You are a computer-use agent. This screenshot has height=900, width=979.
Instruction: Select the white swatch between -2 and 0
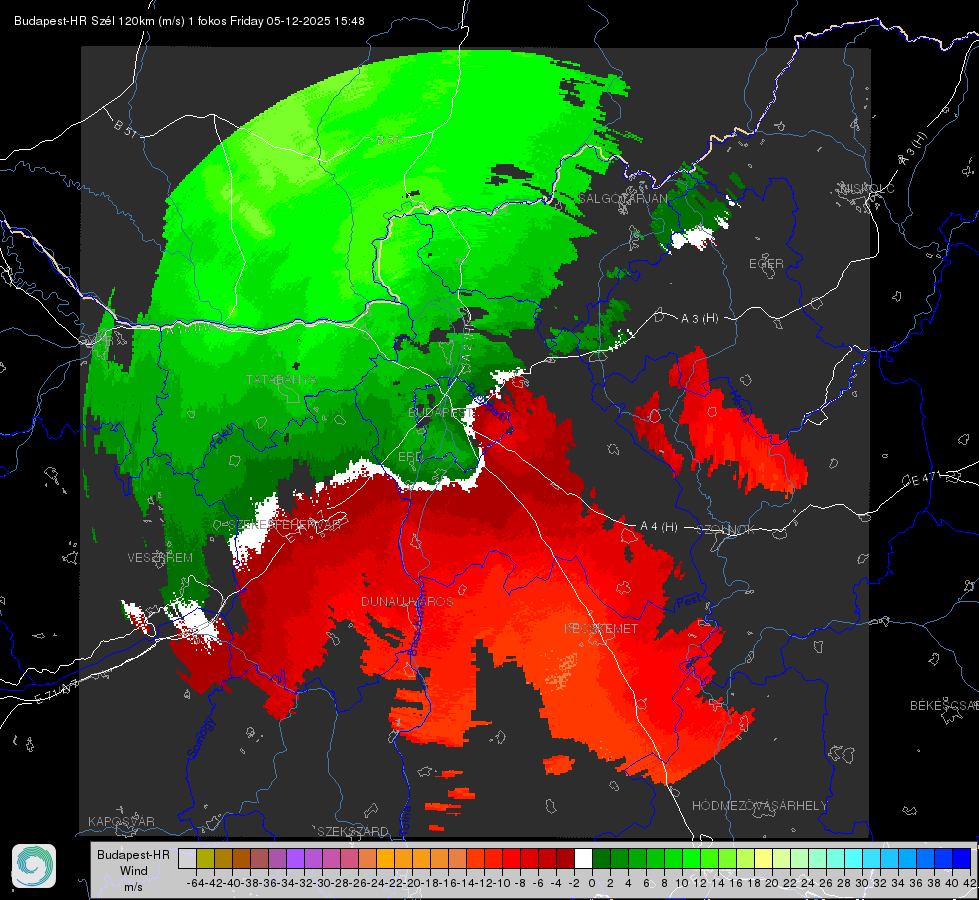tap(583, 859)
